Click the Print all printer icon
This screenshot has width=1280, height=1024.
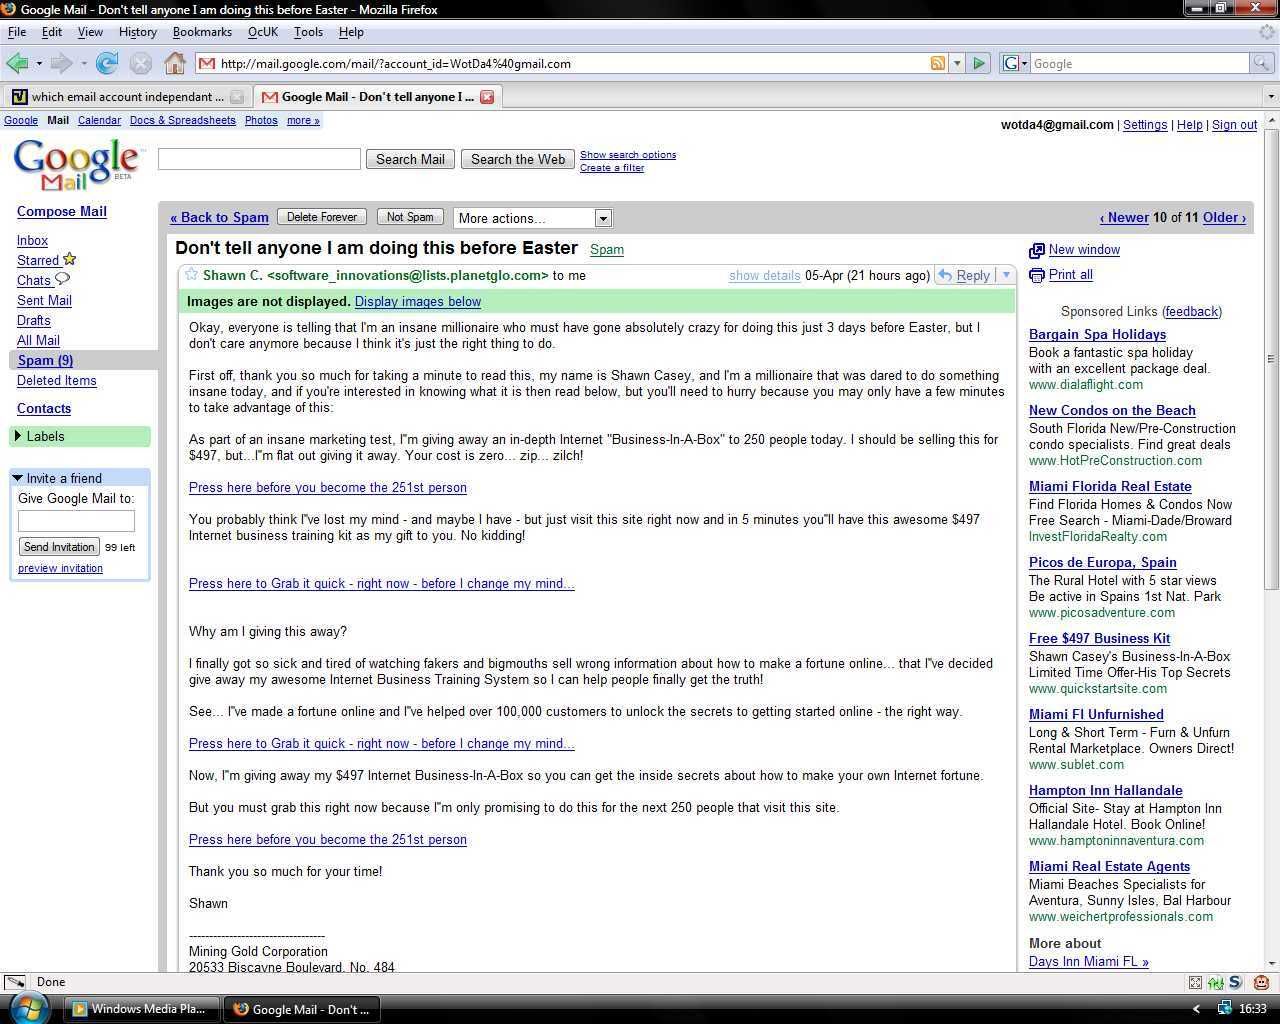(x=1037, y=275)
